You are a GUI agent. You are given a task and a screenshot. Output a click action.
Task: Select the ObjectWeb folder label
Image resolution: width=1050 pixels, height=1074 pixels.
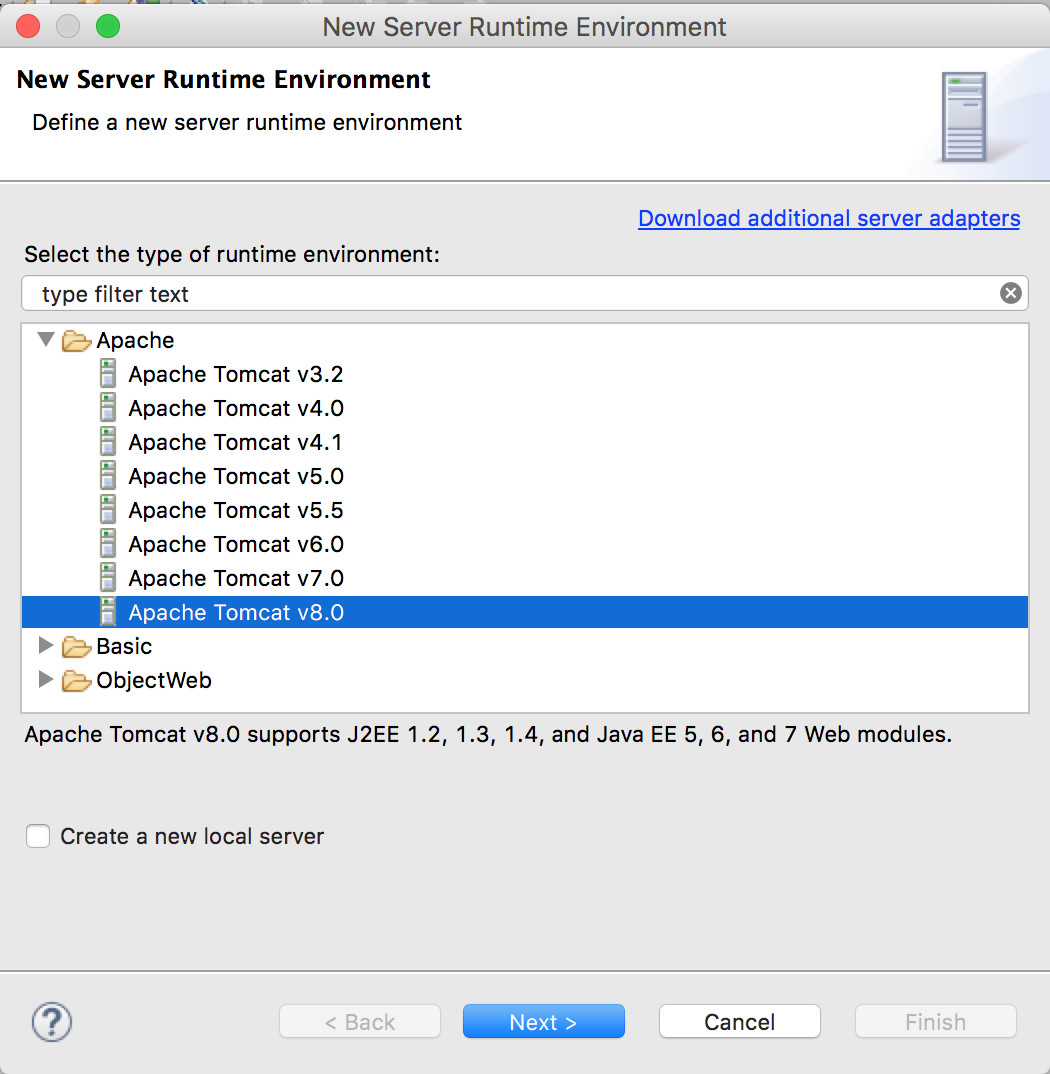pyautogui.click(x=153, y=680)
